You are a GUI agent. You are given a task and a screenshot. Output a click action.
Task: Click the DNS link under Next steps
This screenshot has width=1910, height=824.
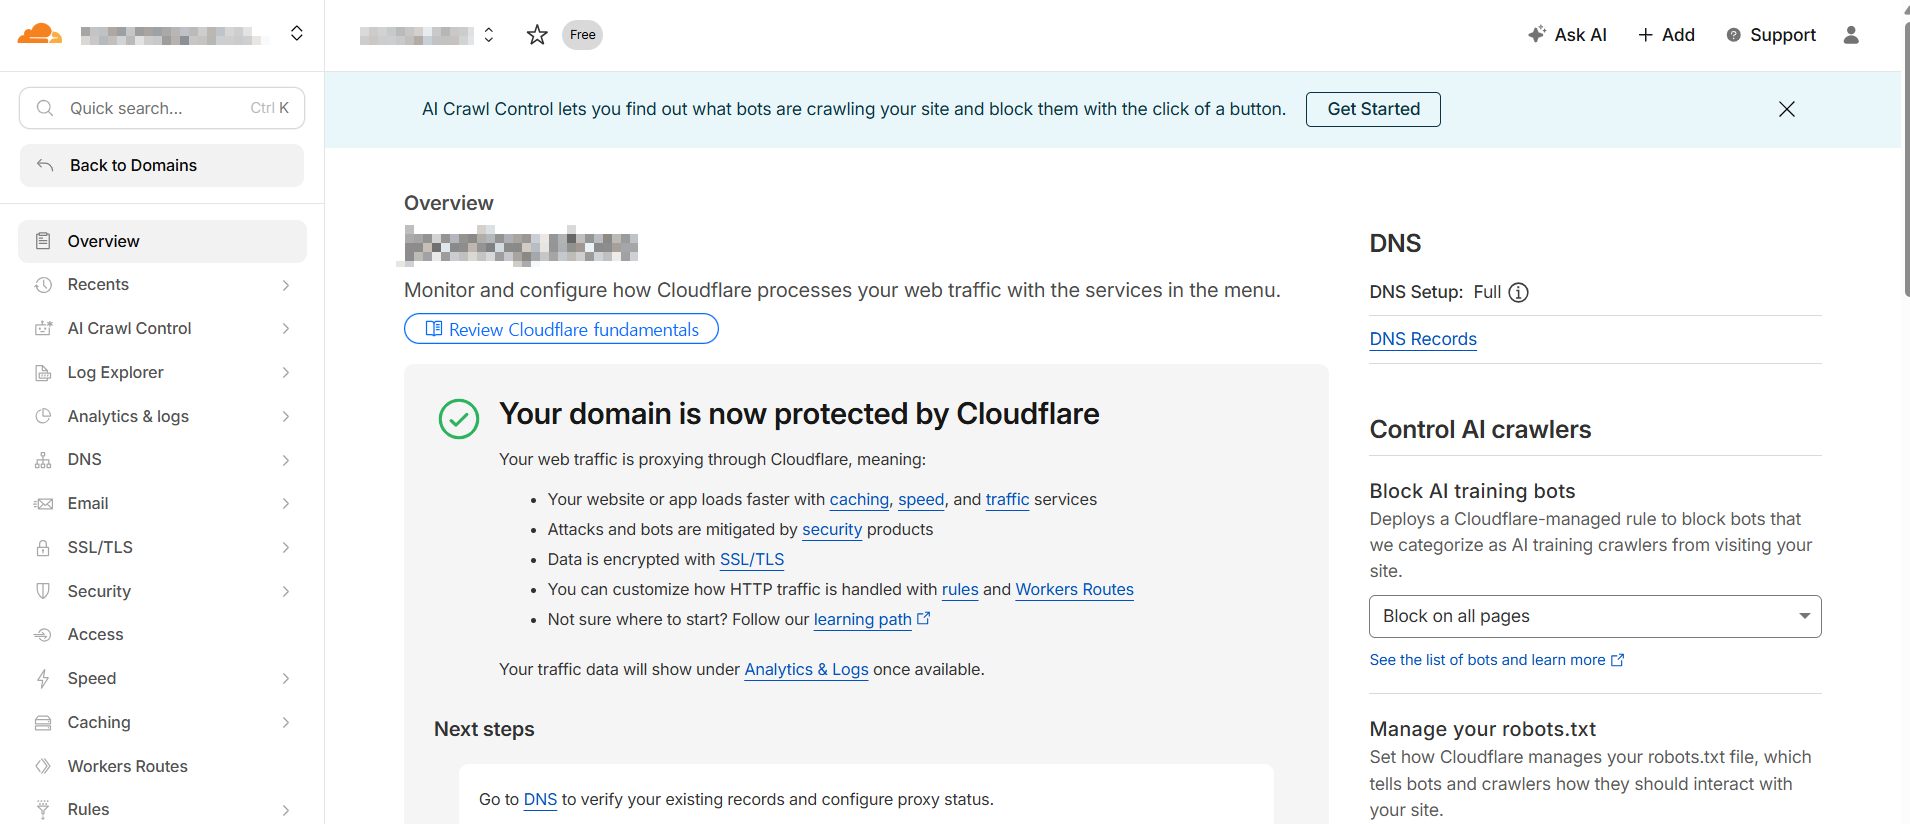coord(540,799)
